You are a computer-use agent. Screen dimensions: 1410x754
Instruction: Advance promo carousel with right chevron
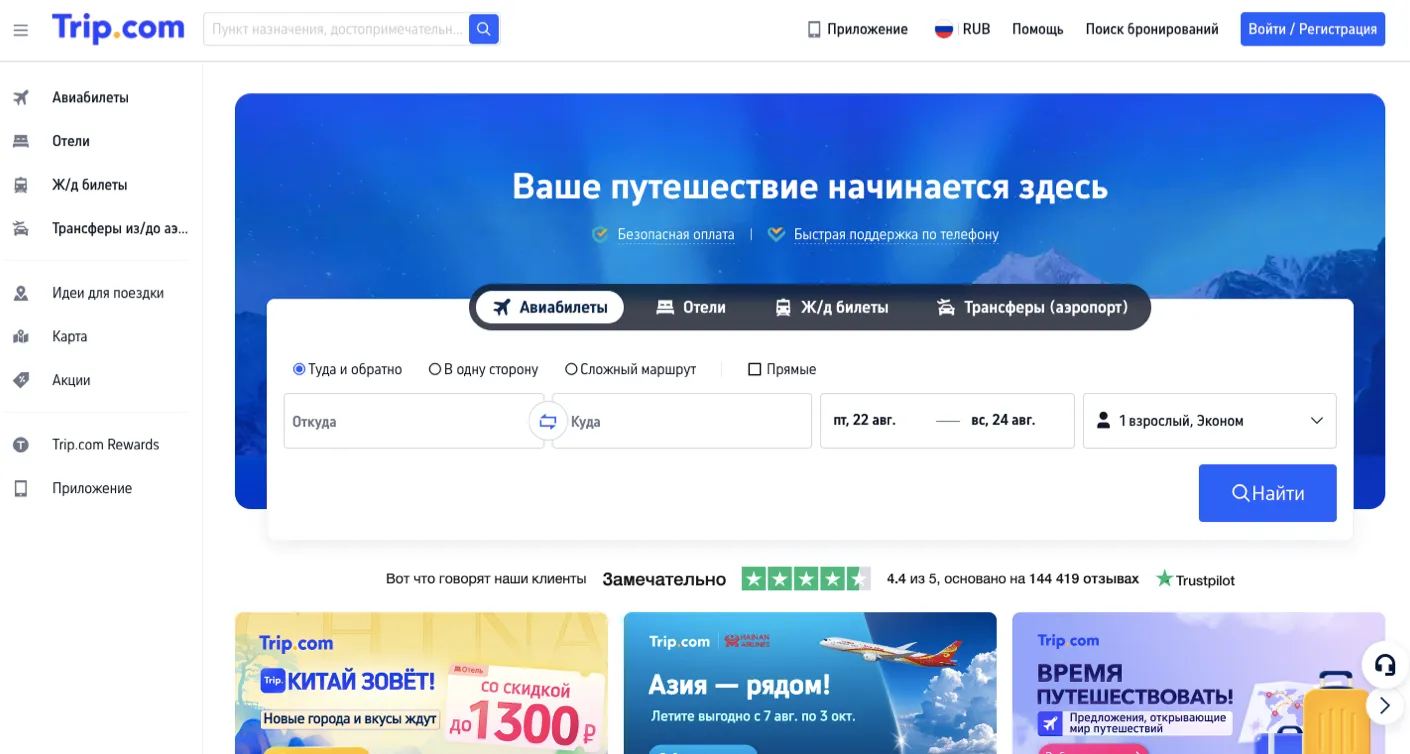[x=1385, y=706]
